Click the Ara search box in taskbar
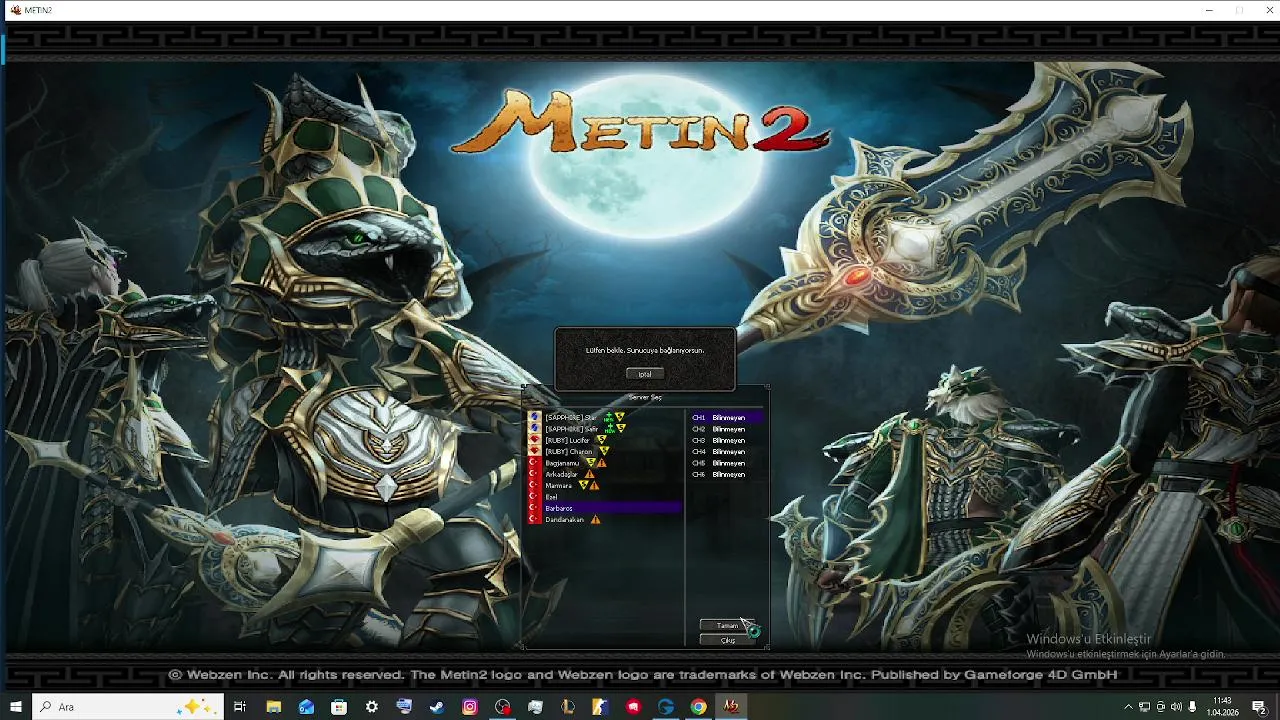The width and height of the screenshot is (1280, 720). (128, 707)
